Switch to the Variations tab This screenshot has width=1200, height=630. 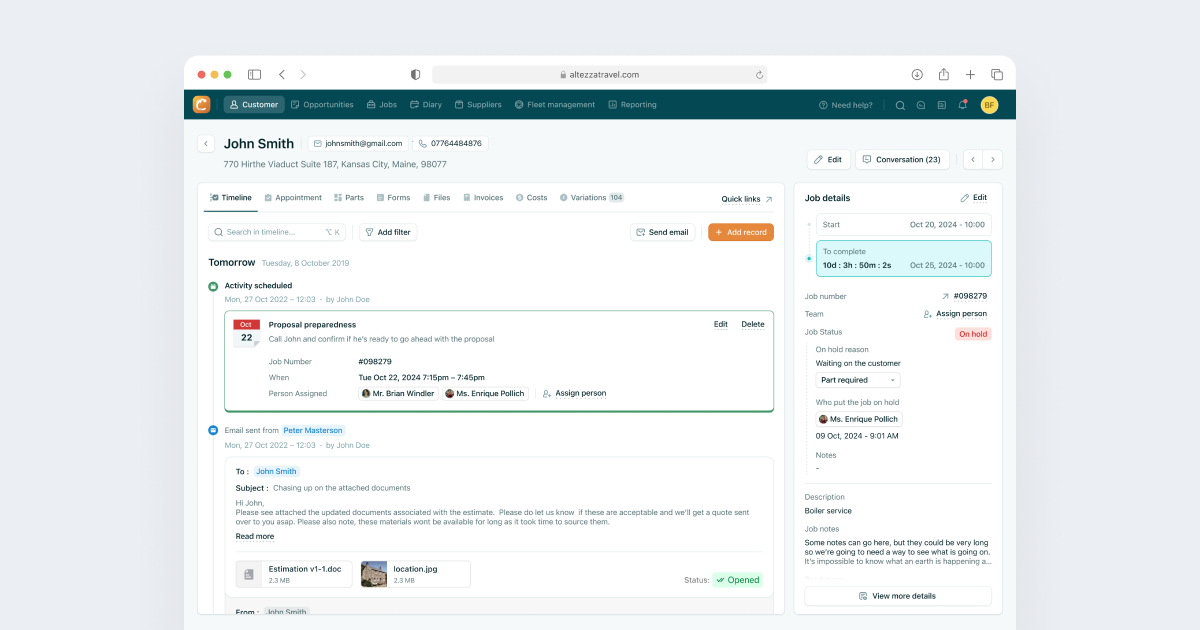[x=592, y=198]
